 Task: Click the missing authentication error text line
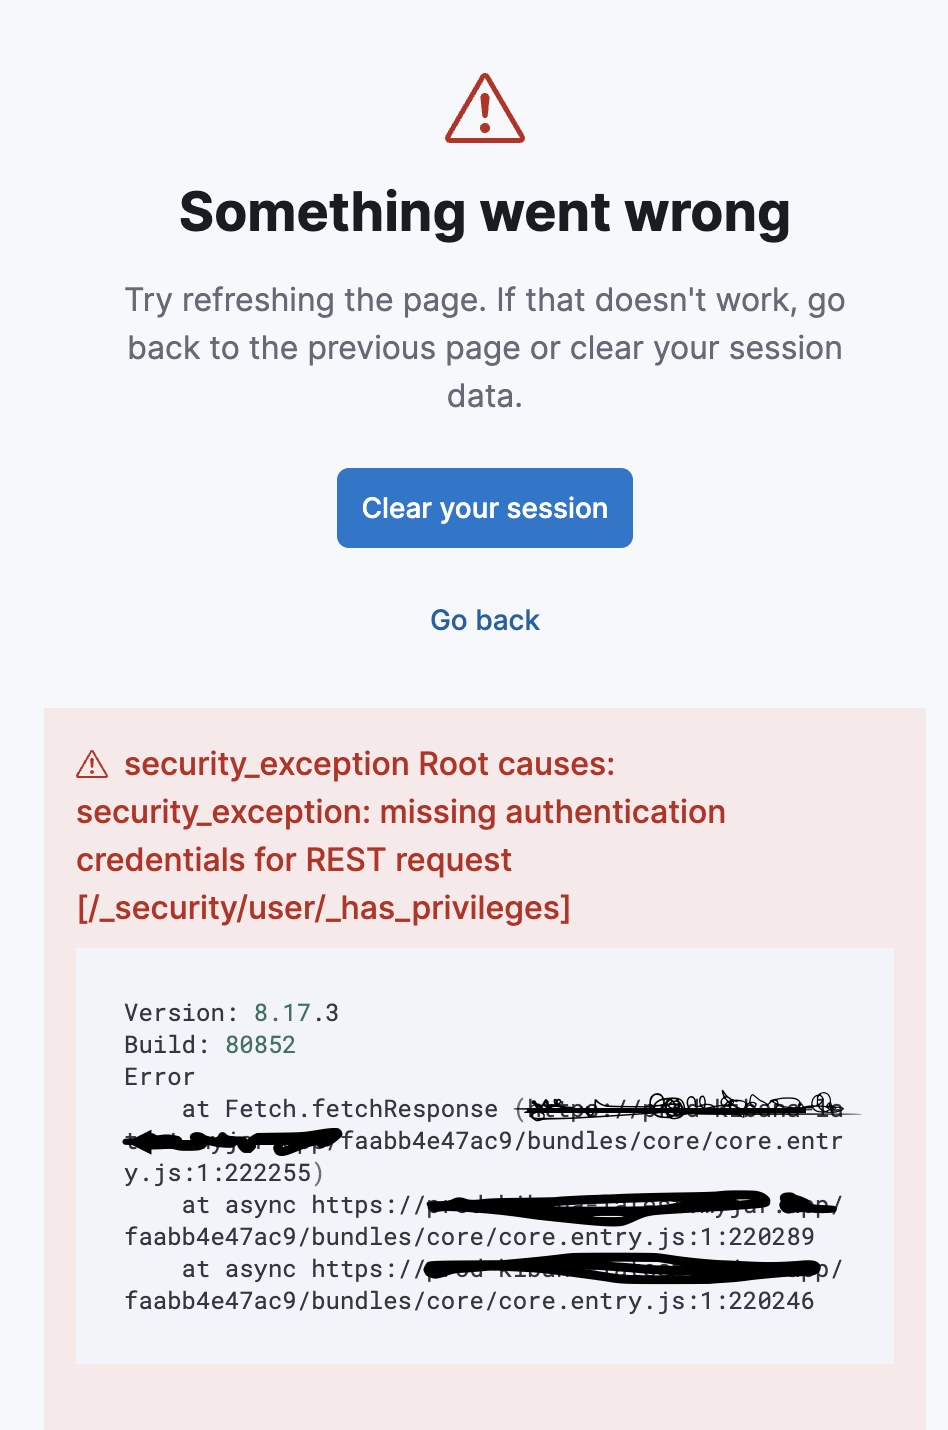pyautogui.click(x=401, y=812)
